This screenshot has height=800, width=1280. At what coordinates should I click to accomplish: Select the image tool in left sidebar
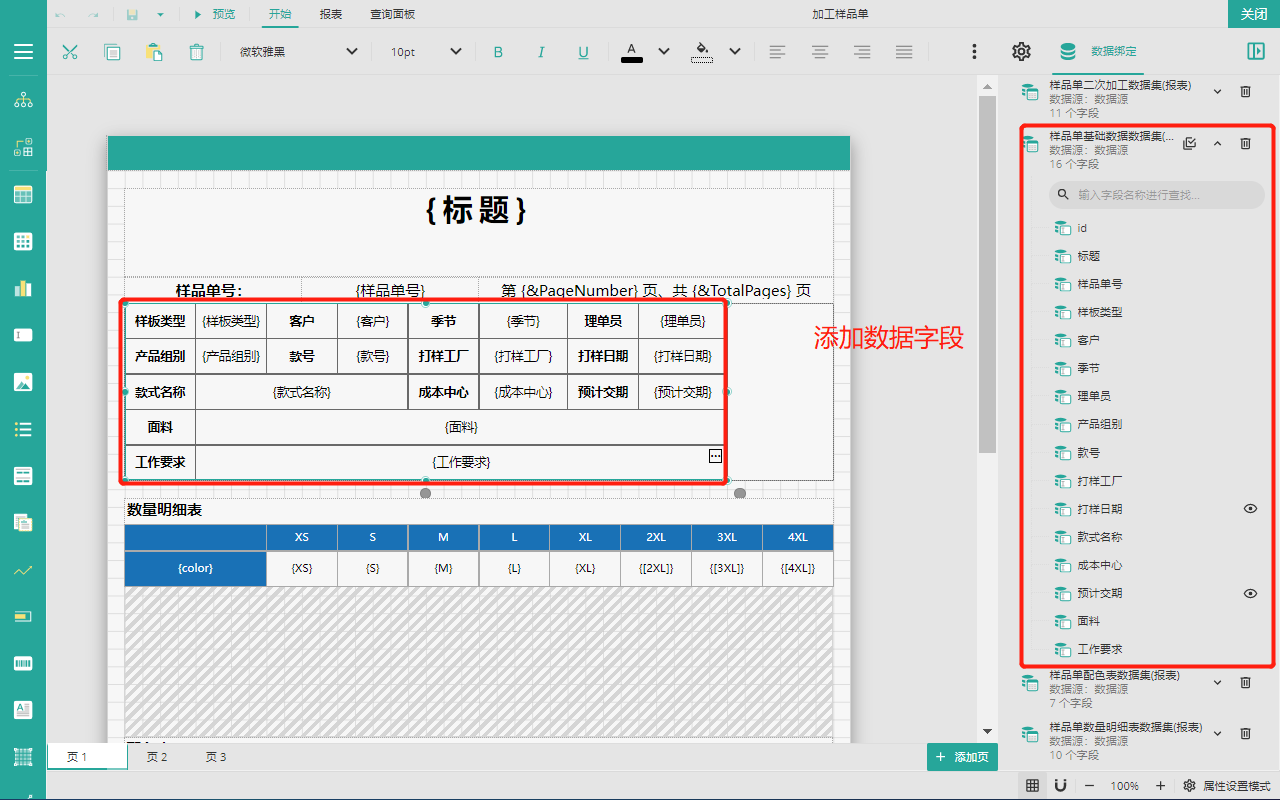tap(23, 382)
